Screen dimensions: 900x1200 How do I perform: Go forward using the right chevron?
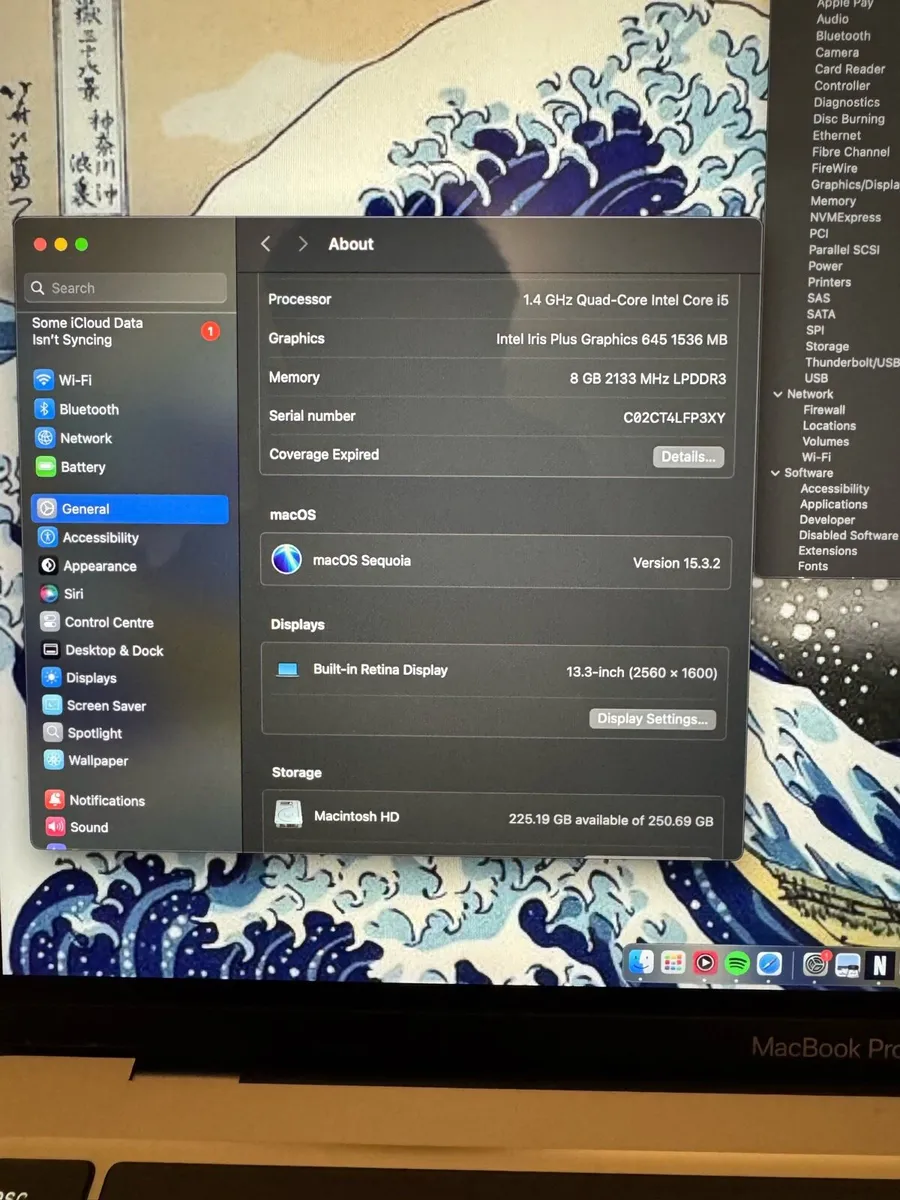pos(302,244)
